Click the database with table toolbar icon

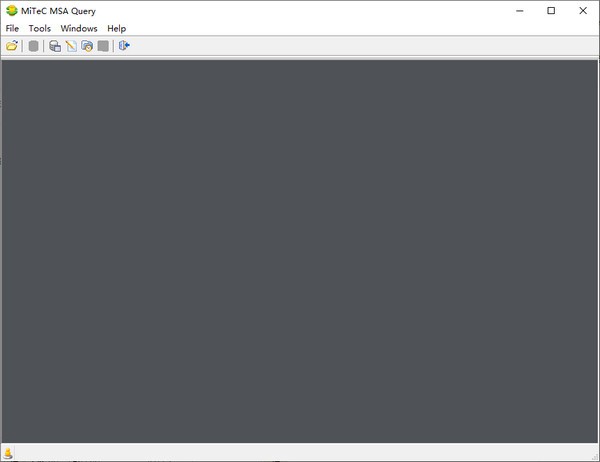coord(55,46)
